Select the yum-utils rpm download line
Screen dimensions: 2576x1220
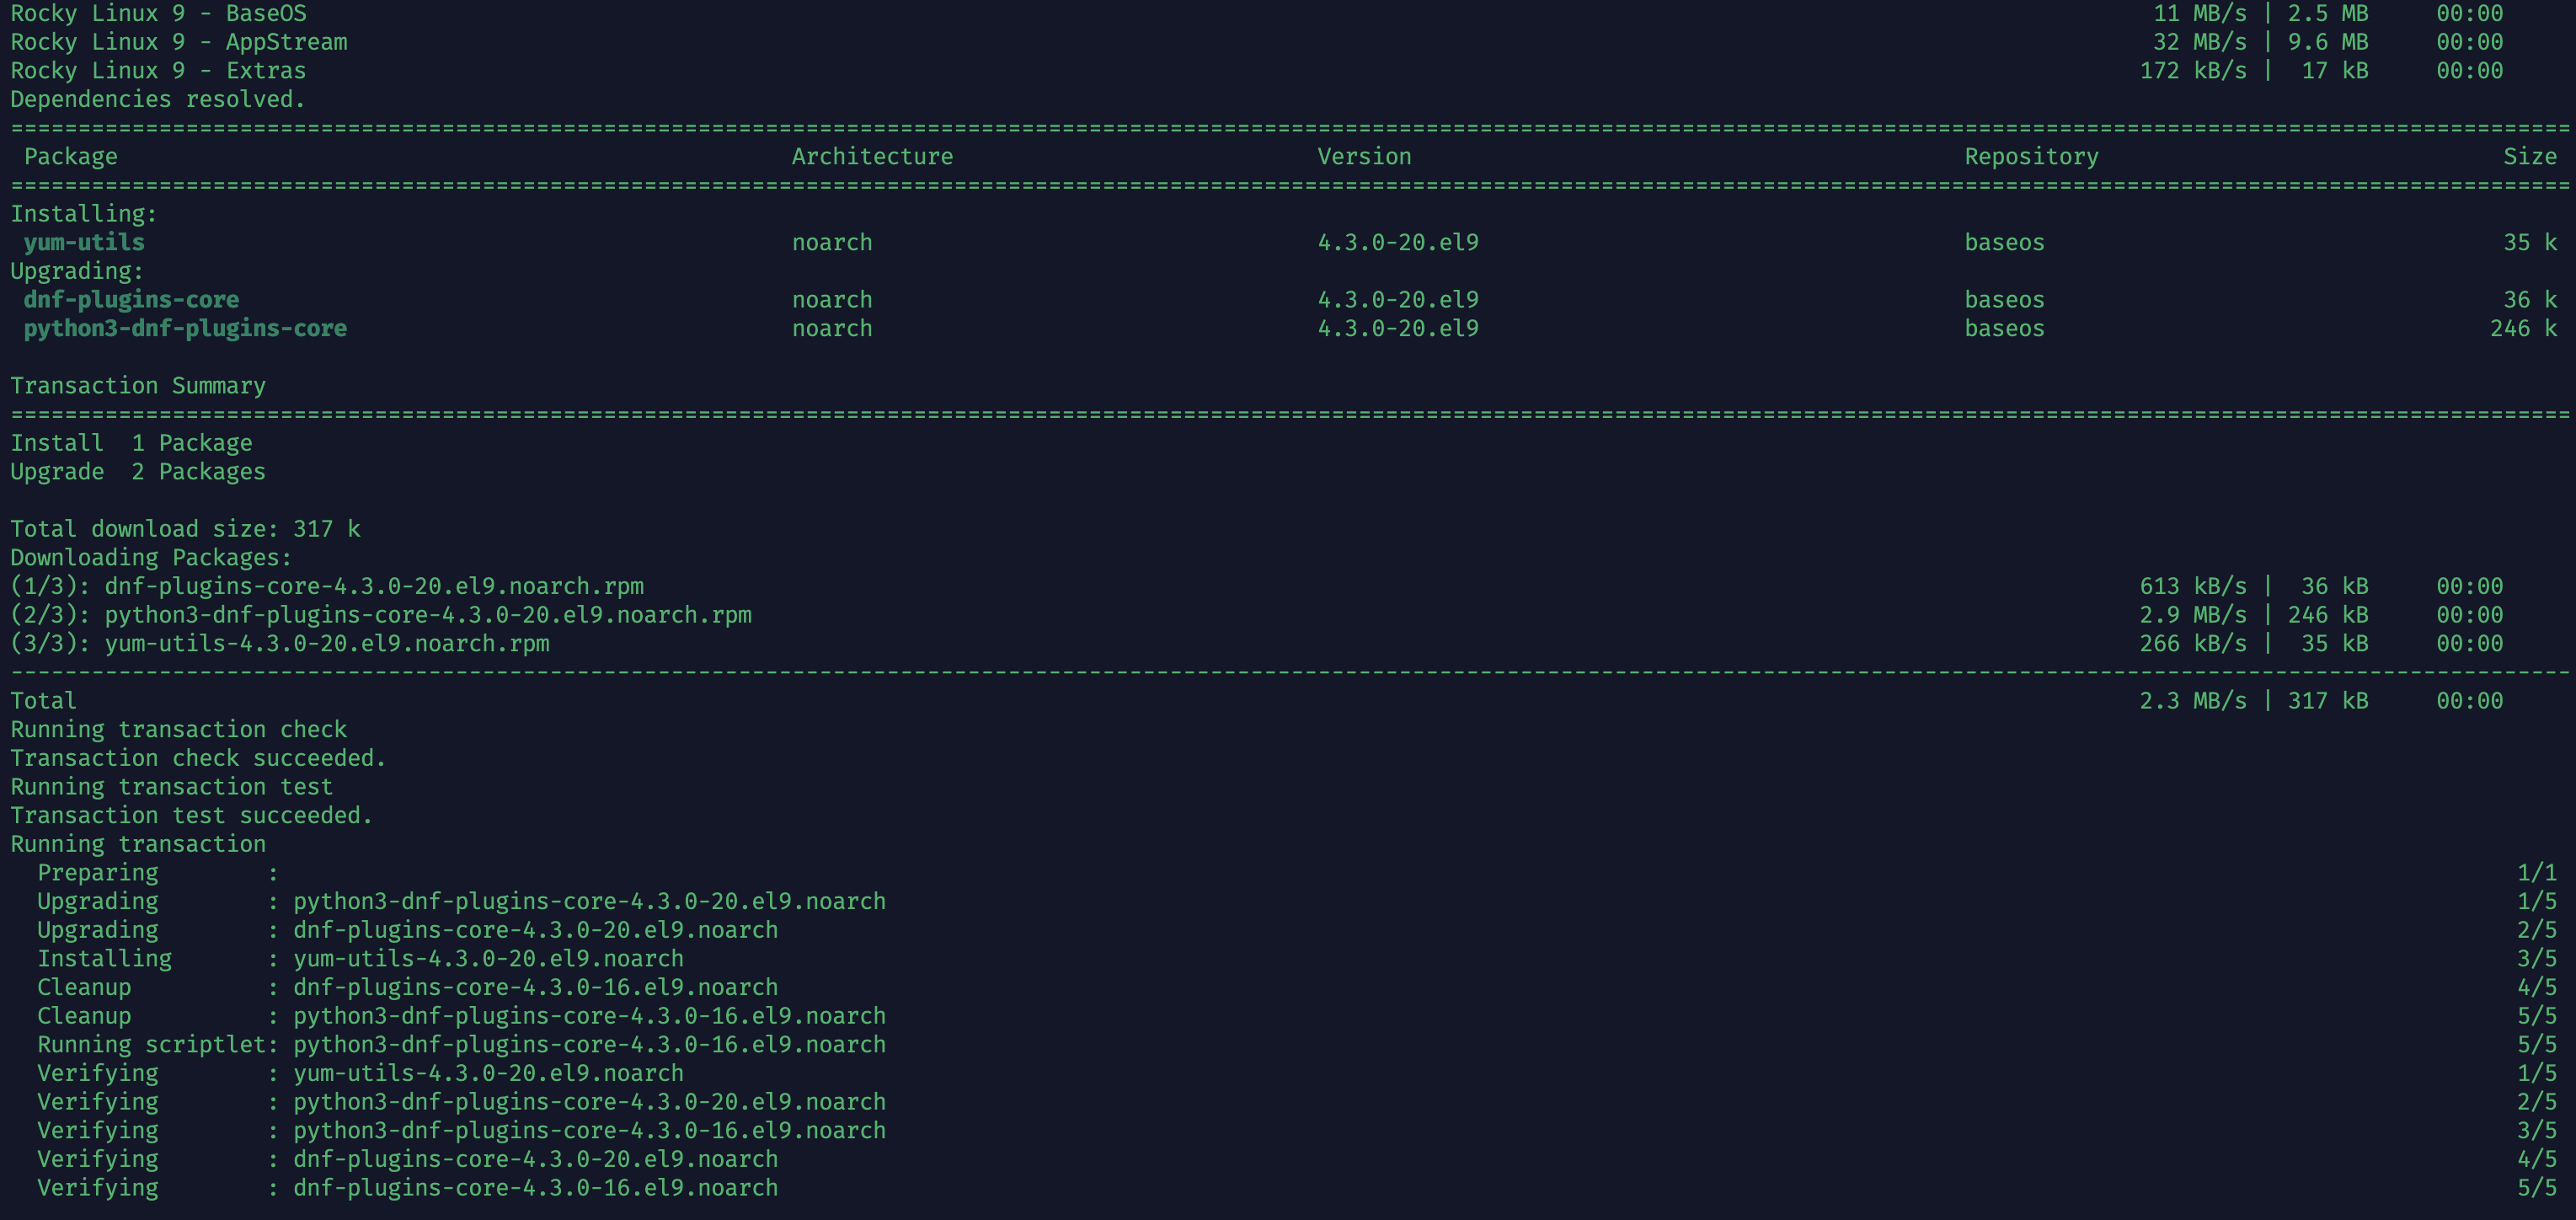point(280,643)
